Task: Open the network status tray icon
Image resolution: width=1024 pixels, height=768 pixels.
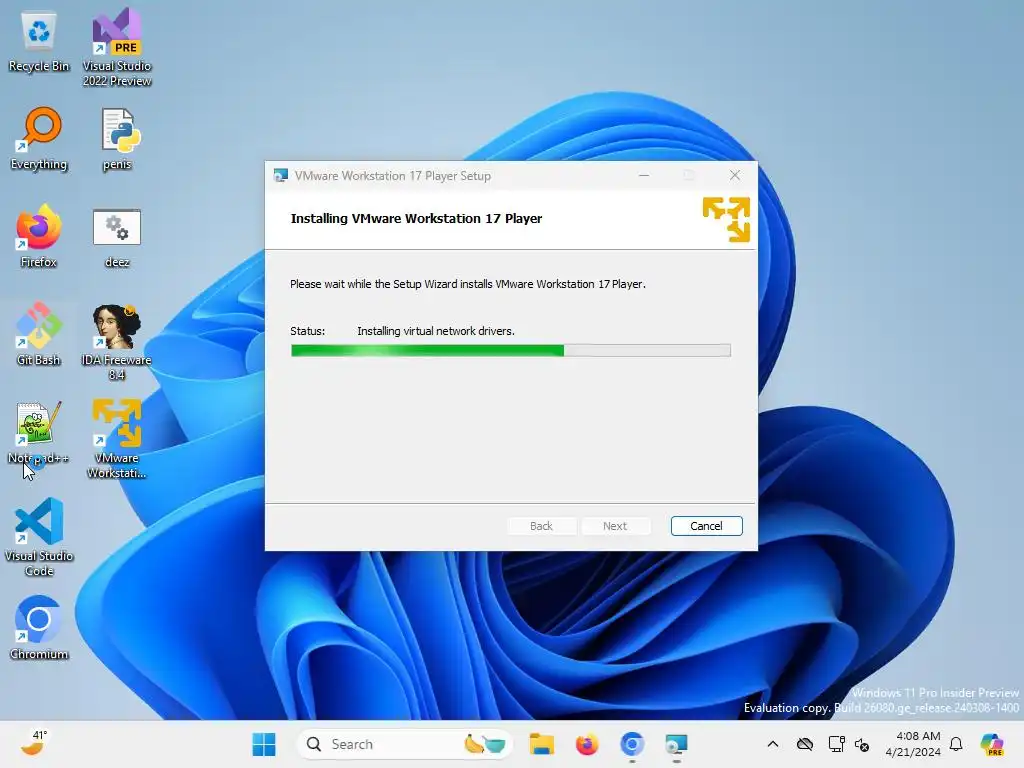Action: [x=836, y=744]
